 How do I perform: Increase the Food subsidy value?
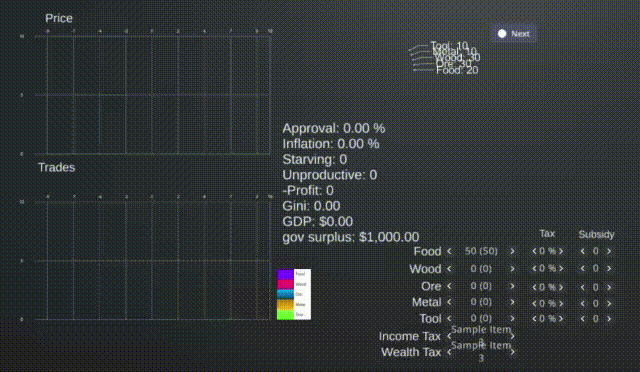[609, 252]
